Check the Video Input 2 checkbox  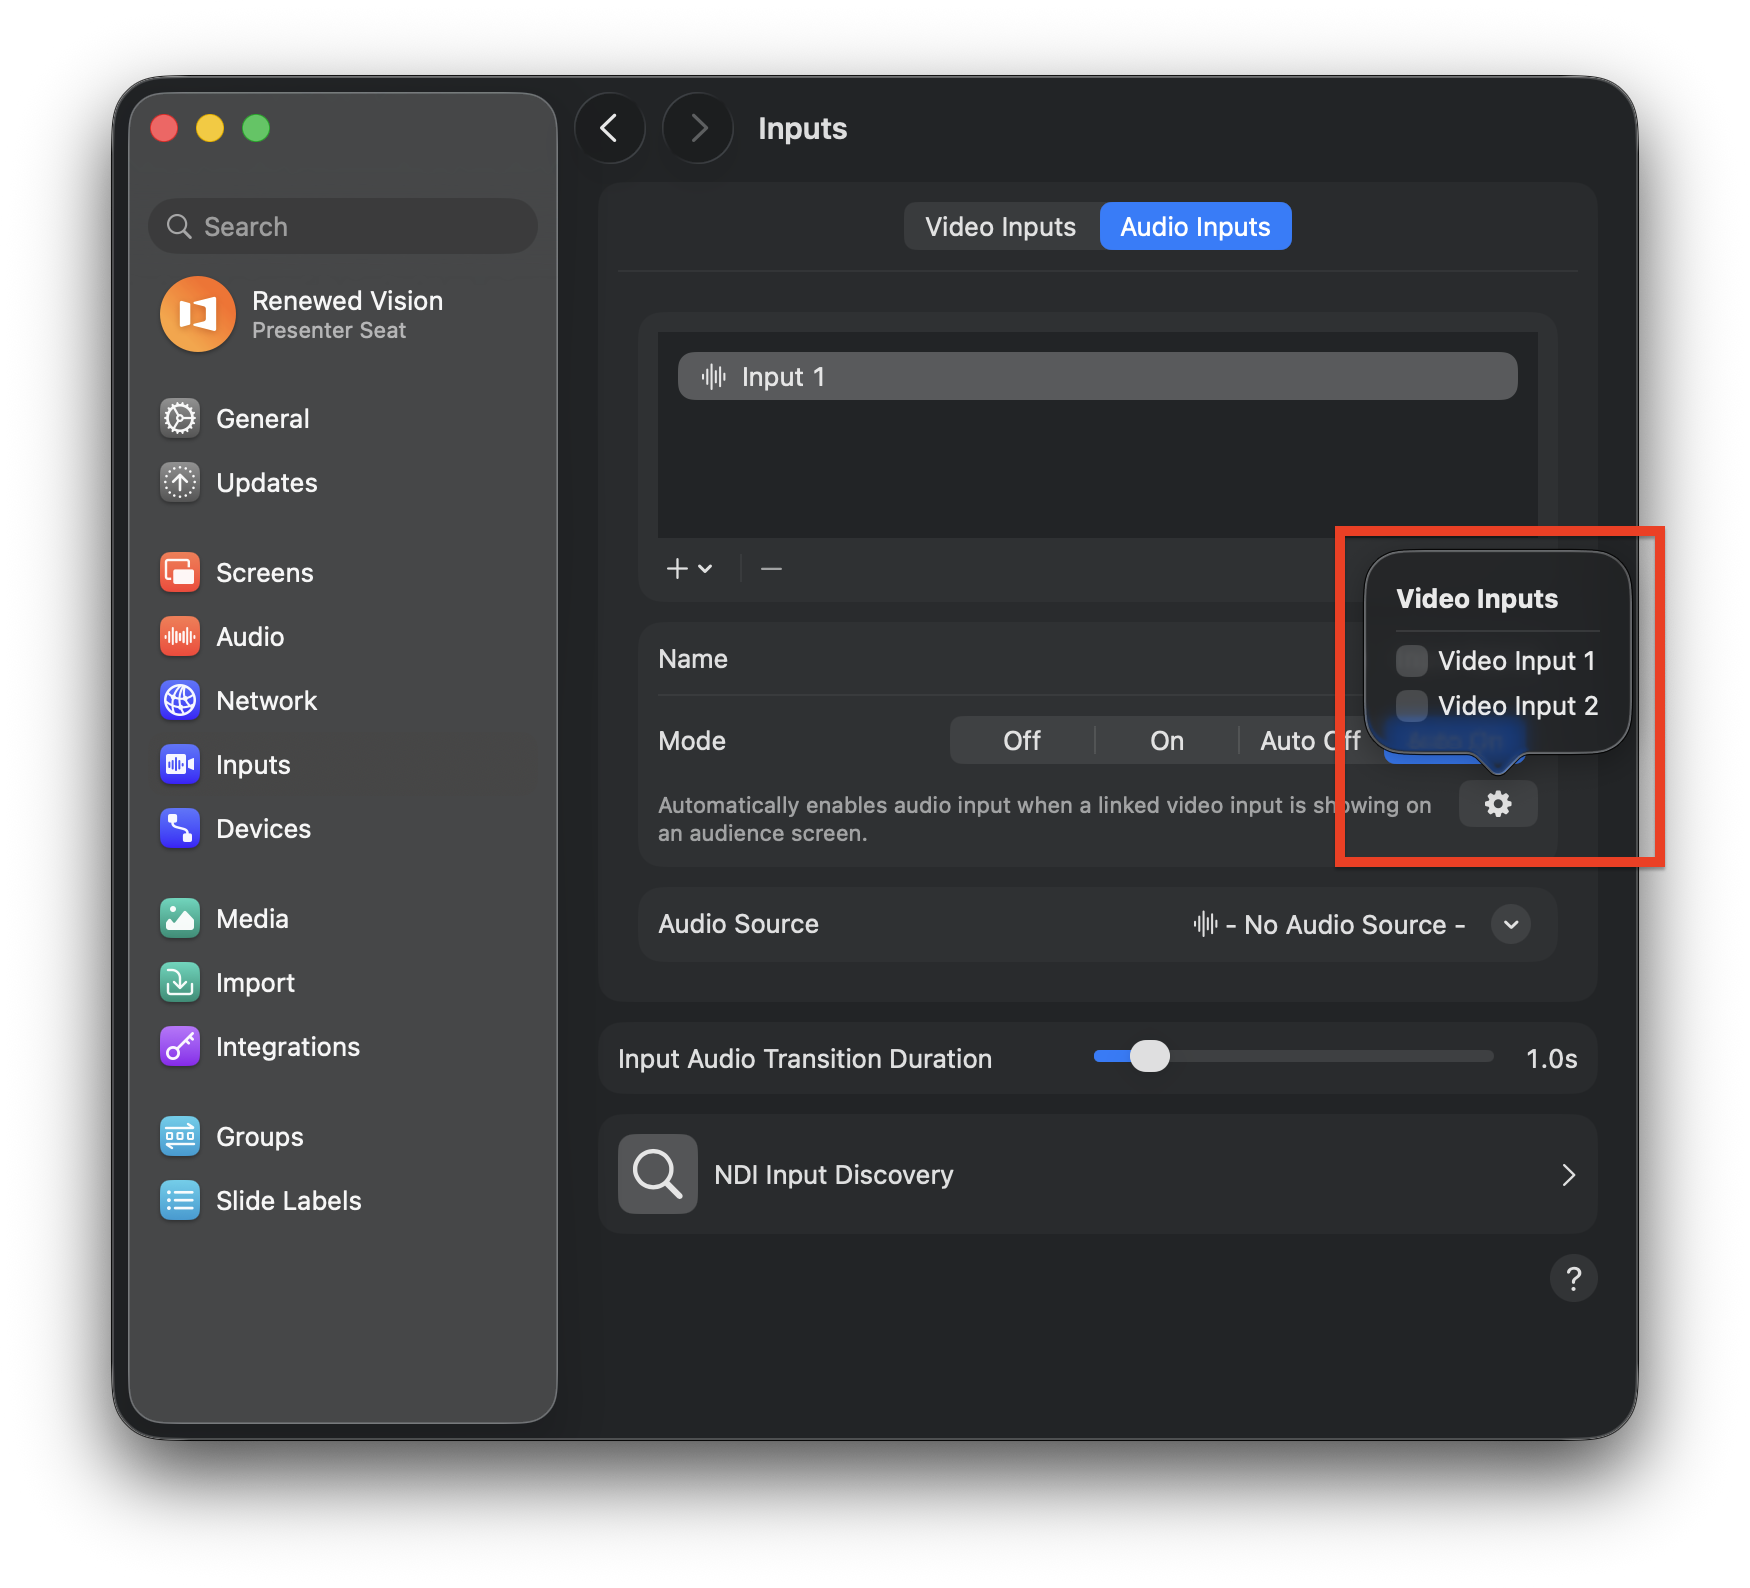[x=1412, y=705]
